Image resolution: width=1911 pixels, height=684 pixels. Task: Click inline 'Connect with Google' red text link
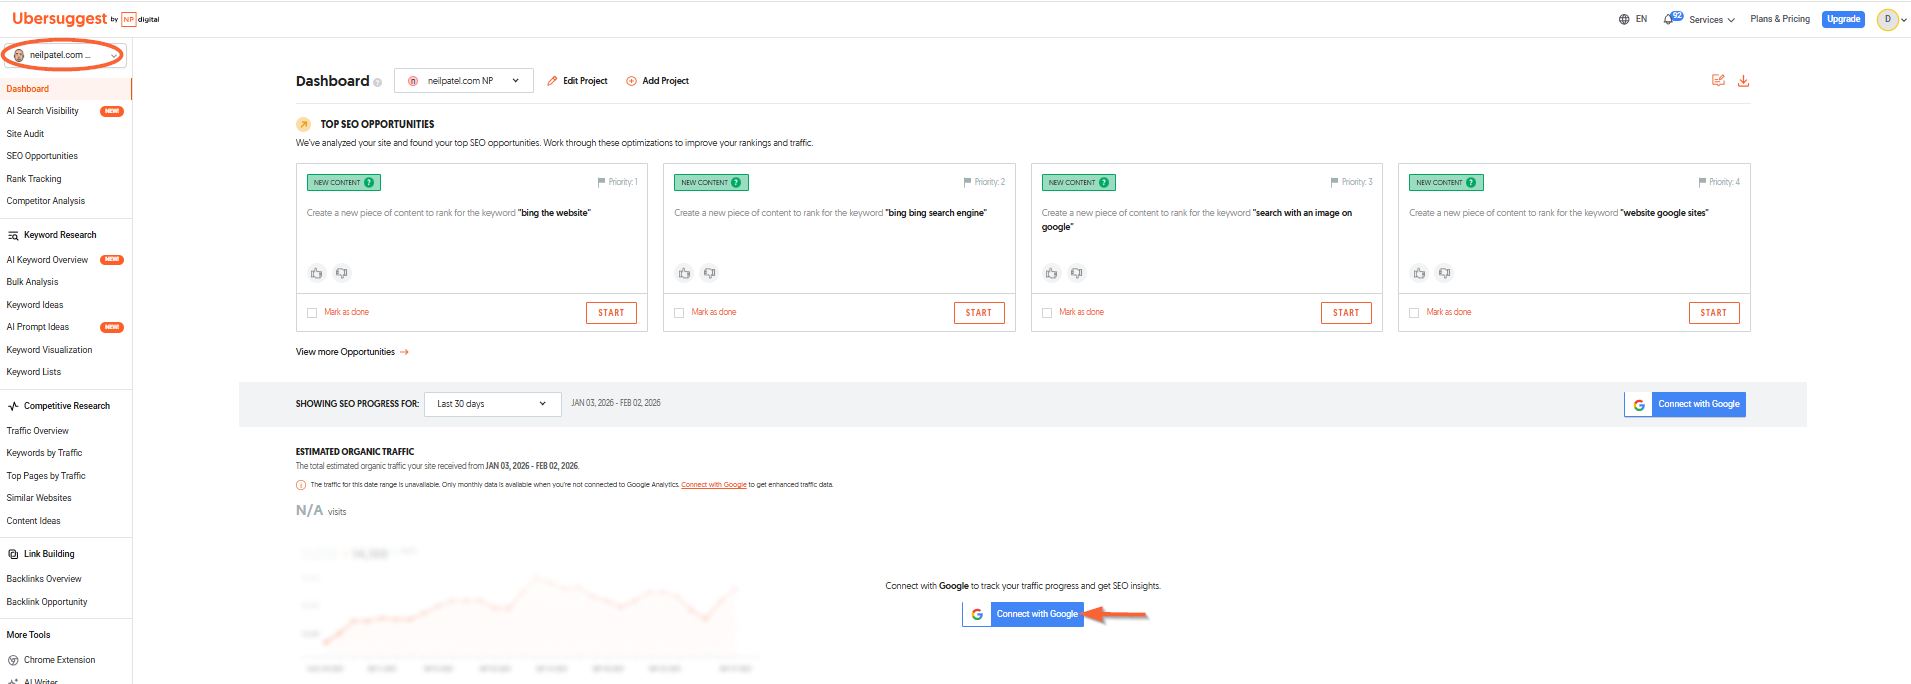tap(714, 485)
